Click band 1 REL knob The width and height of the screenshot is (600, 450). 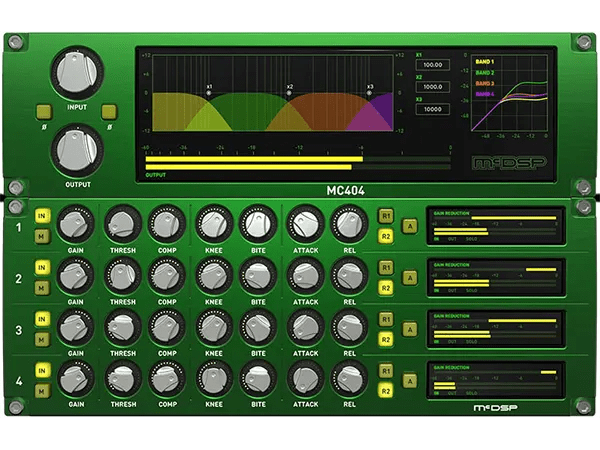[349, 224]
